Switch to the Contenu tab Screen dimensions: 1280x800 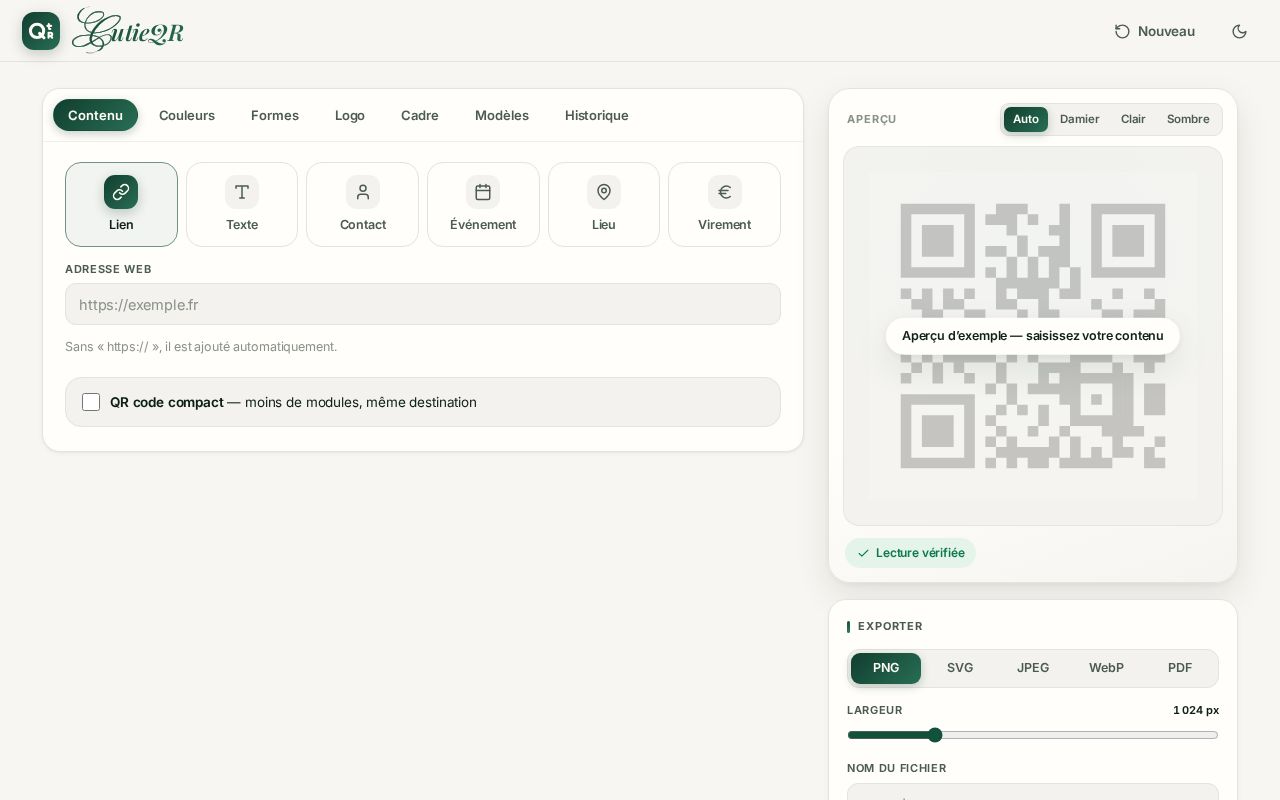[x=95, y=115]
